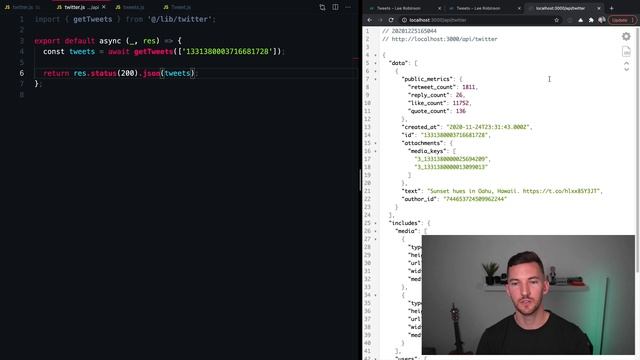Collapse the media object on line 34

point(376,295)
